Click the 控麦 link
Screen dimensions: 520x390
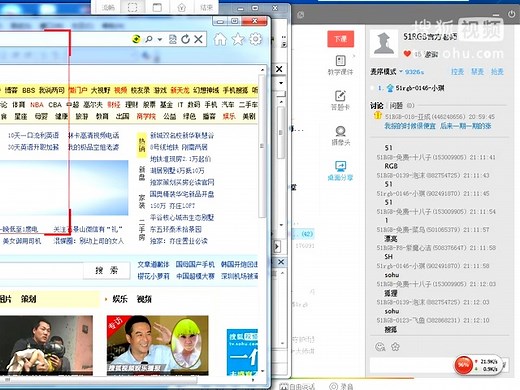coord(457,72)
